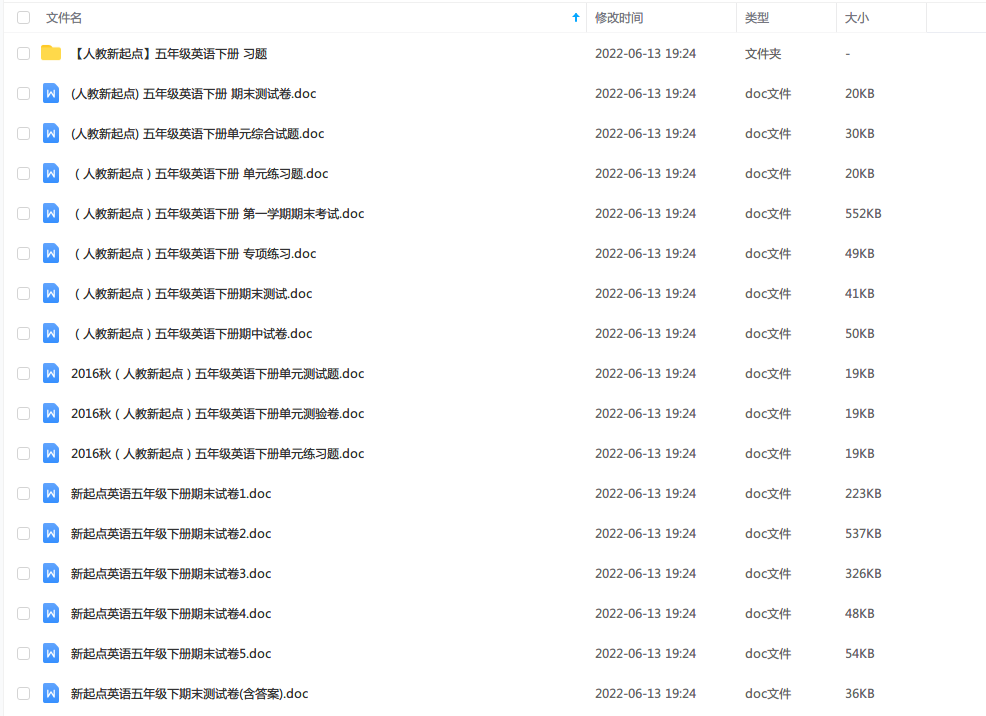Open 新起点英语五年级下册期末试卷2.doc
The height and width of the screenshot is (716, 986).
click(170, 533)
